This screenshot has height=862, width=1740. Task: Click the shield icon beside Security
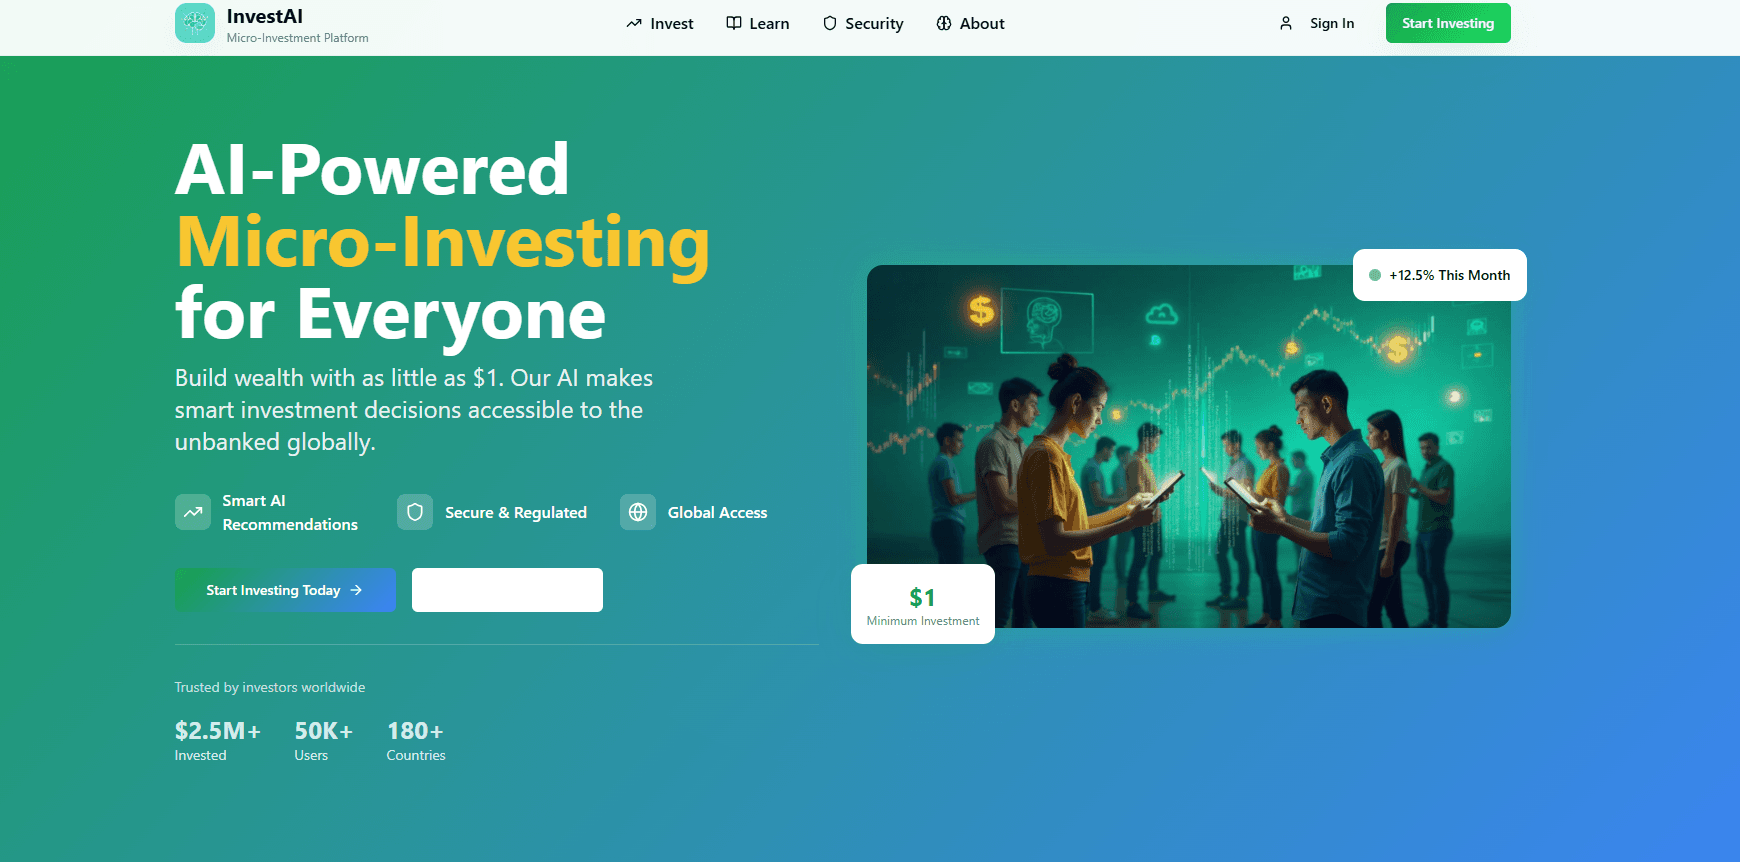pyautogui.click(x=830, y=23)
